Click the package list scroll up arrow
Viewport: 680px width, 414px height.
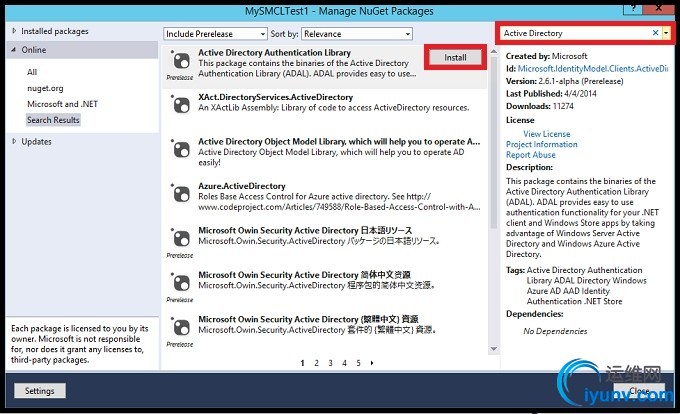tap(494, 51)
